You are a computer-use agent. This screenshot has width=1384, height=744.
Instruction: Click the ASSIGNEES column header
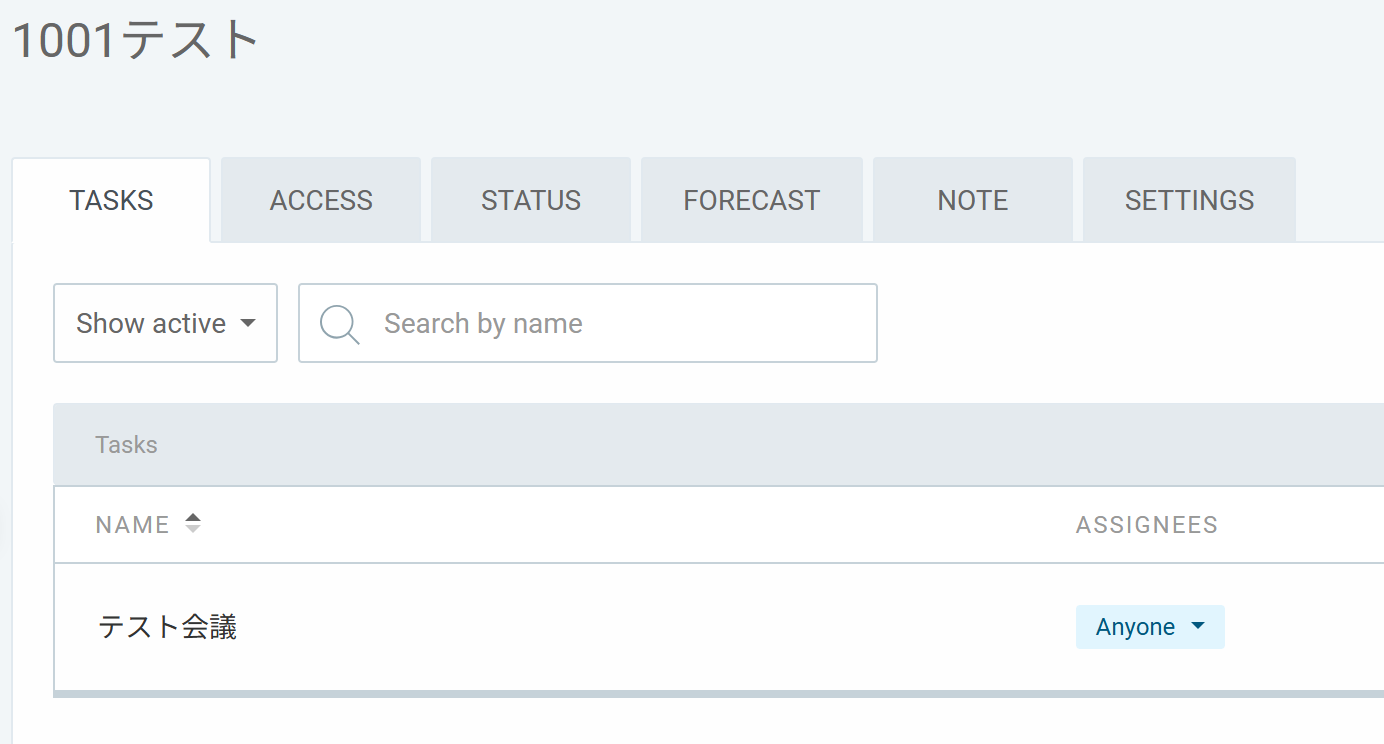pos(1146,525)
